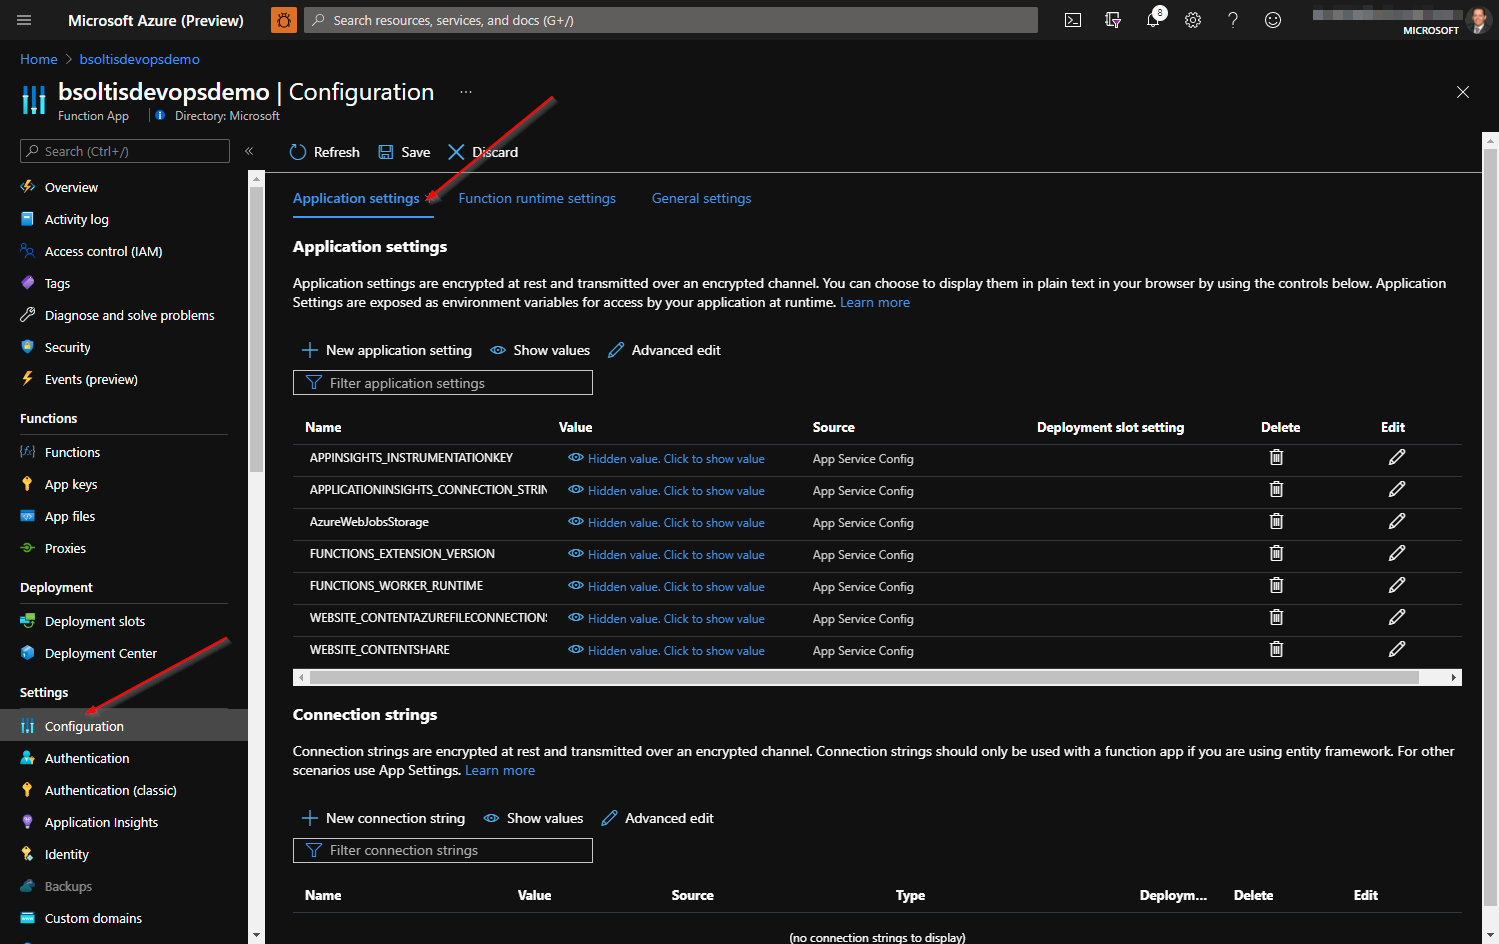
Task: Click Save in the toolbar
Action: 404,152
